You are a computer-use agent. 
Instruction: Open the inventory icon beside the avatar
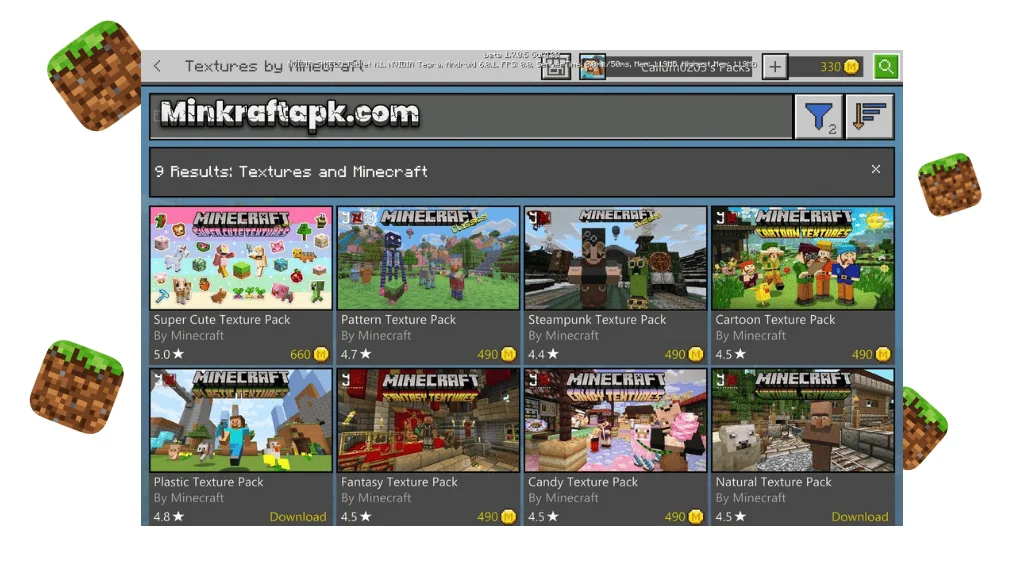[x=556, y=67]
